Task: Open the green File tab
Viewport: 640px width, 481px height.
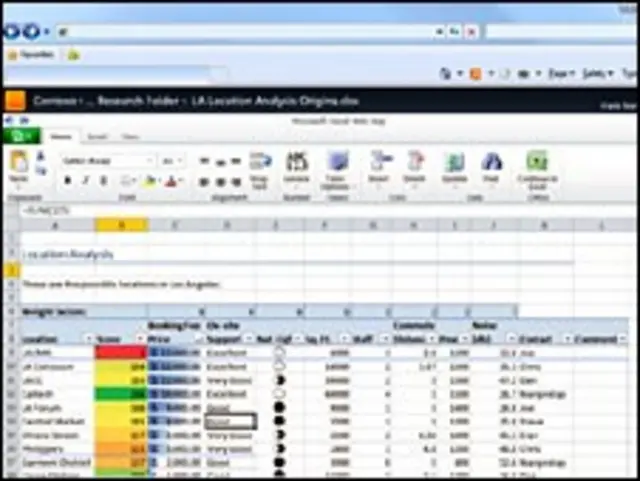Action: pos(22,136)
